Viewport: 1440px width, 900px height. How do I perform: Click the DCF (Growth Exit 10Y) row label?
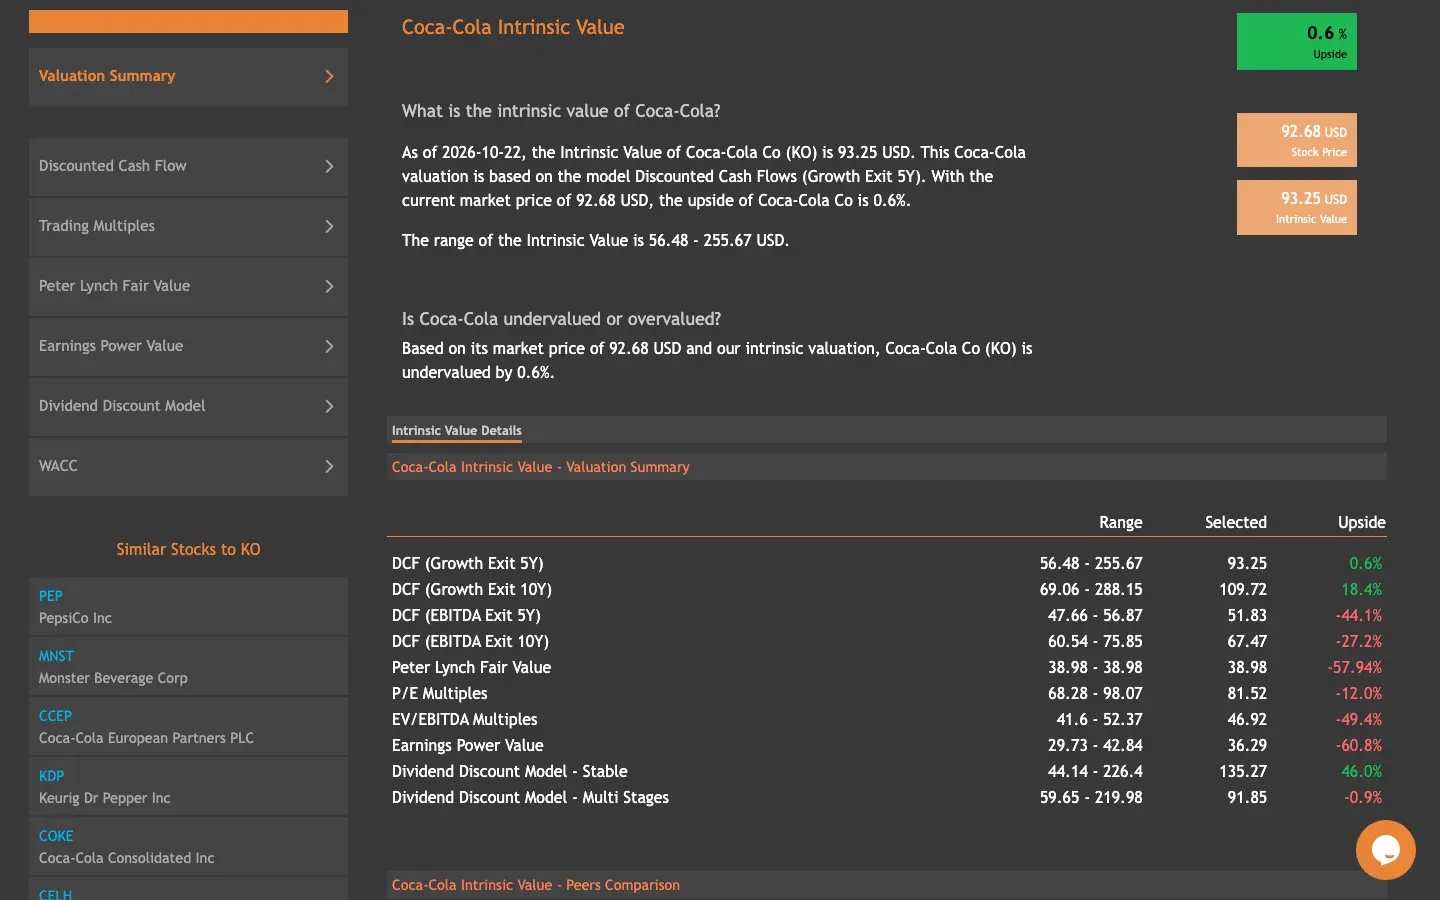(472, 589)
